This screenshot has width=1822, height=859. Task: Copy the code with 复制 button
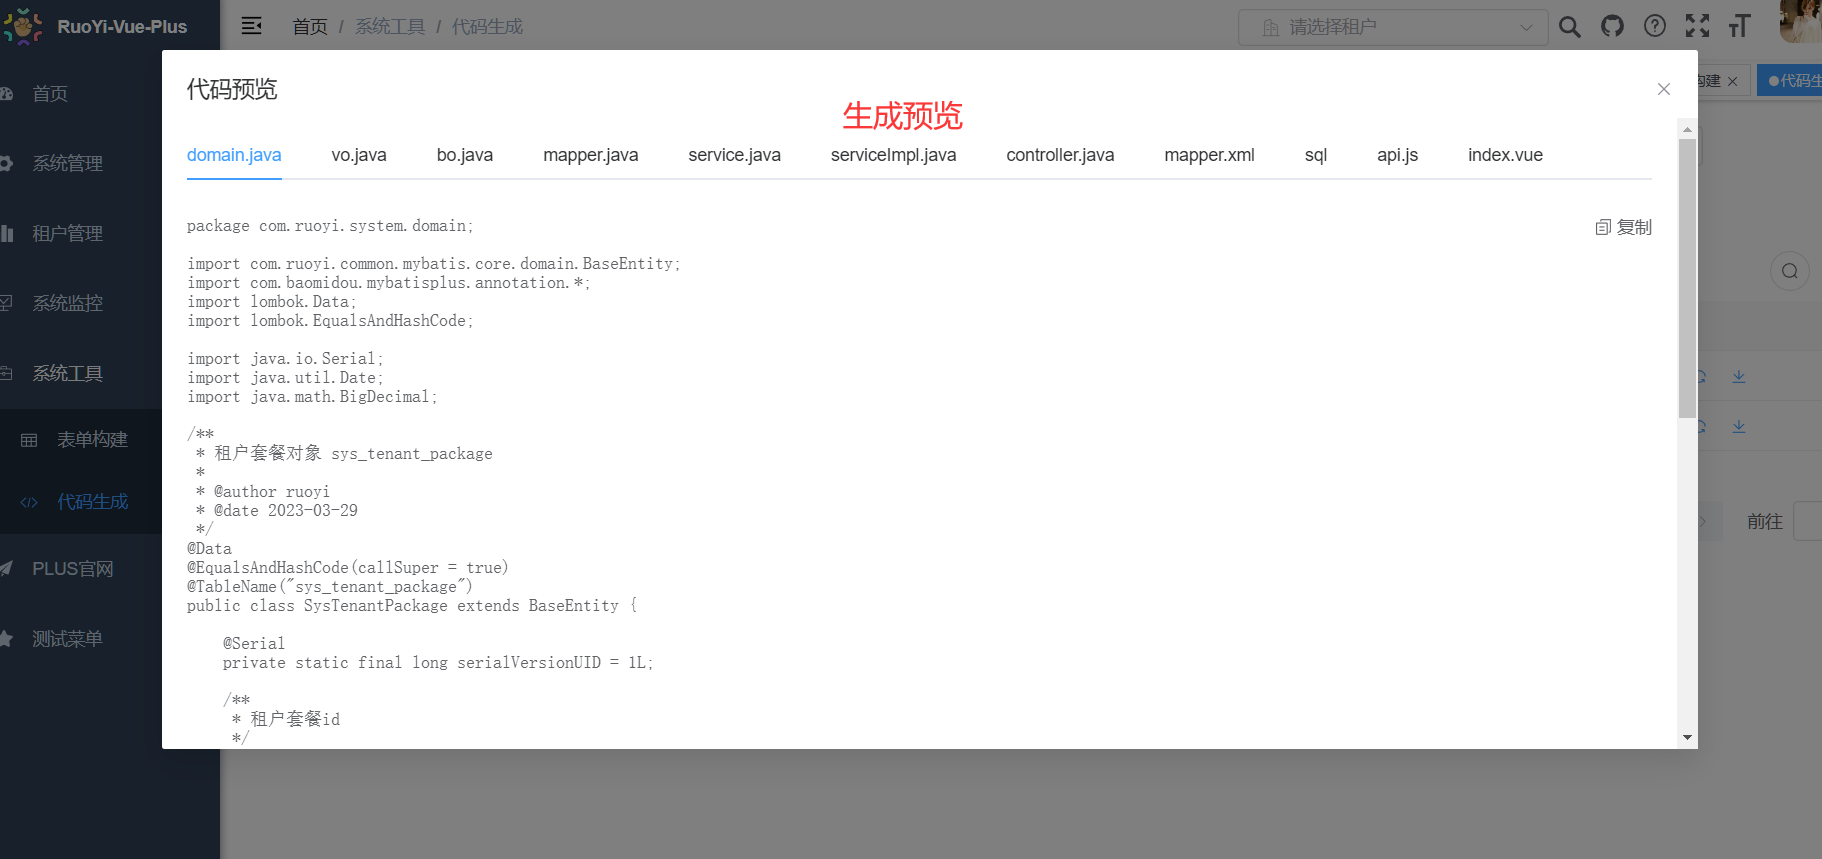pyautogui.click(x=1623, y=227)
